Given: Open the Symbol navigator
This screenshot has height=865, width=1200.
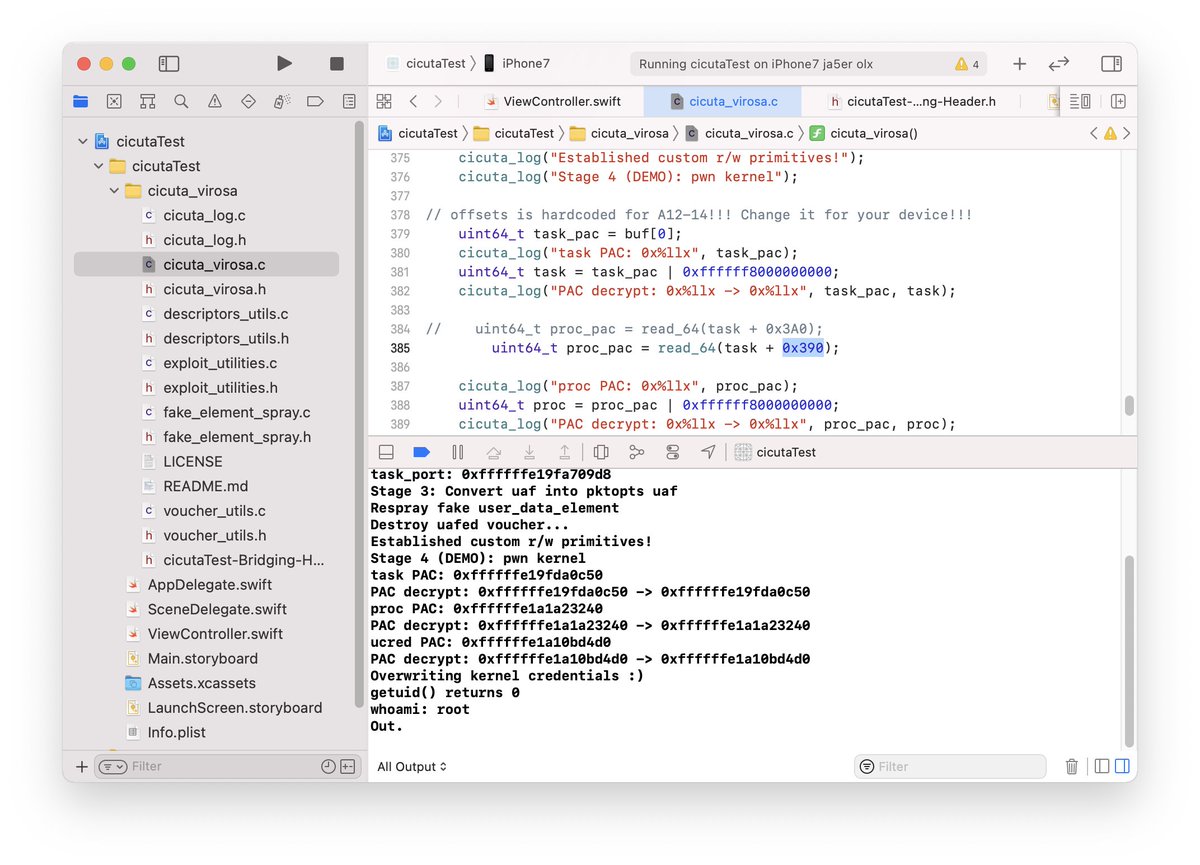Looking at the screenshot, I should pyautogui.click(x=148, y=101).
